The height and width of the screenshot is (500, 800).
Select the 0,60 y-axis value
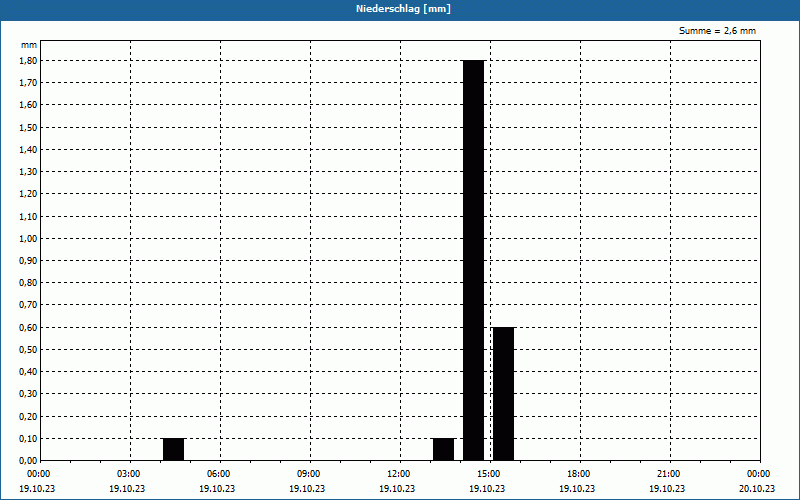point(29,328)
